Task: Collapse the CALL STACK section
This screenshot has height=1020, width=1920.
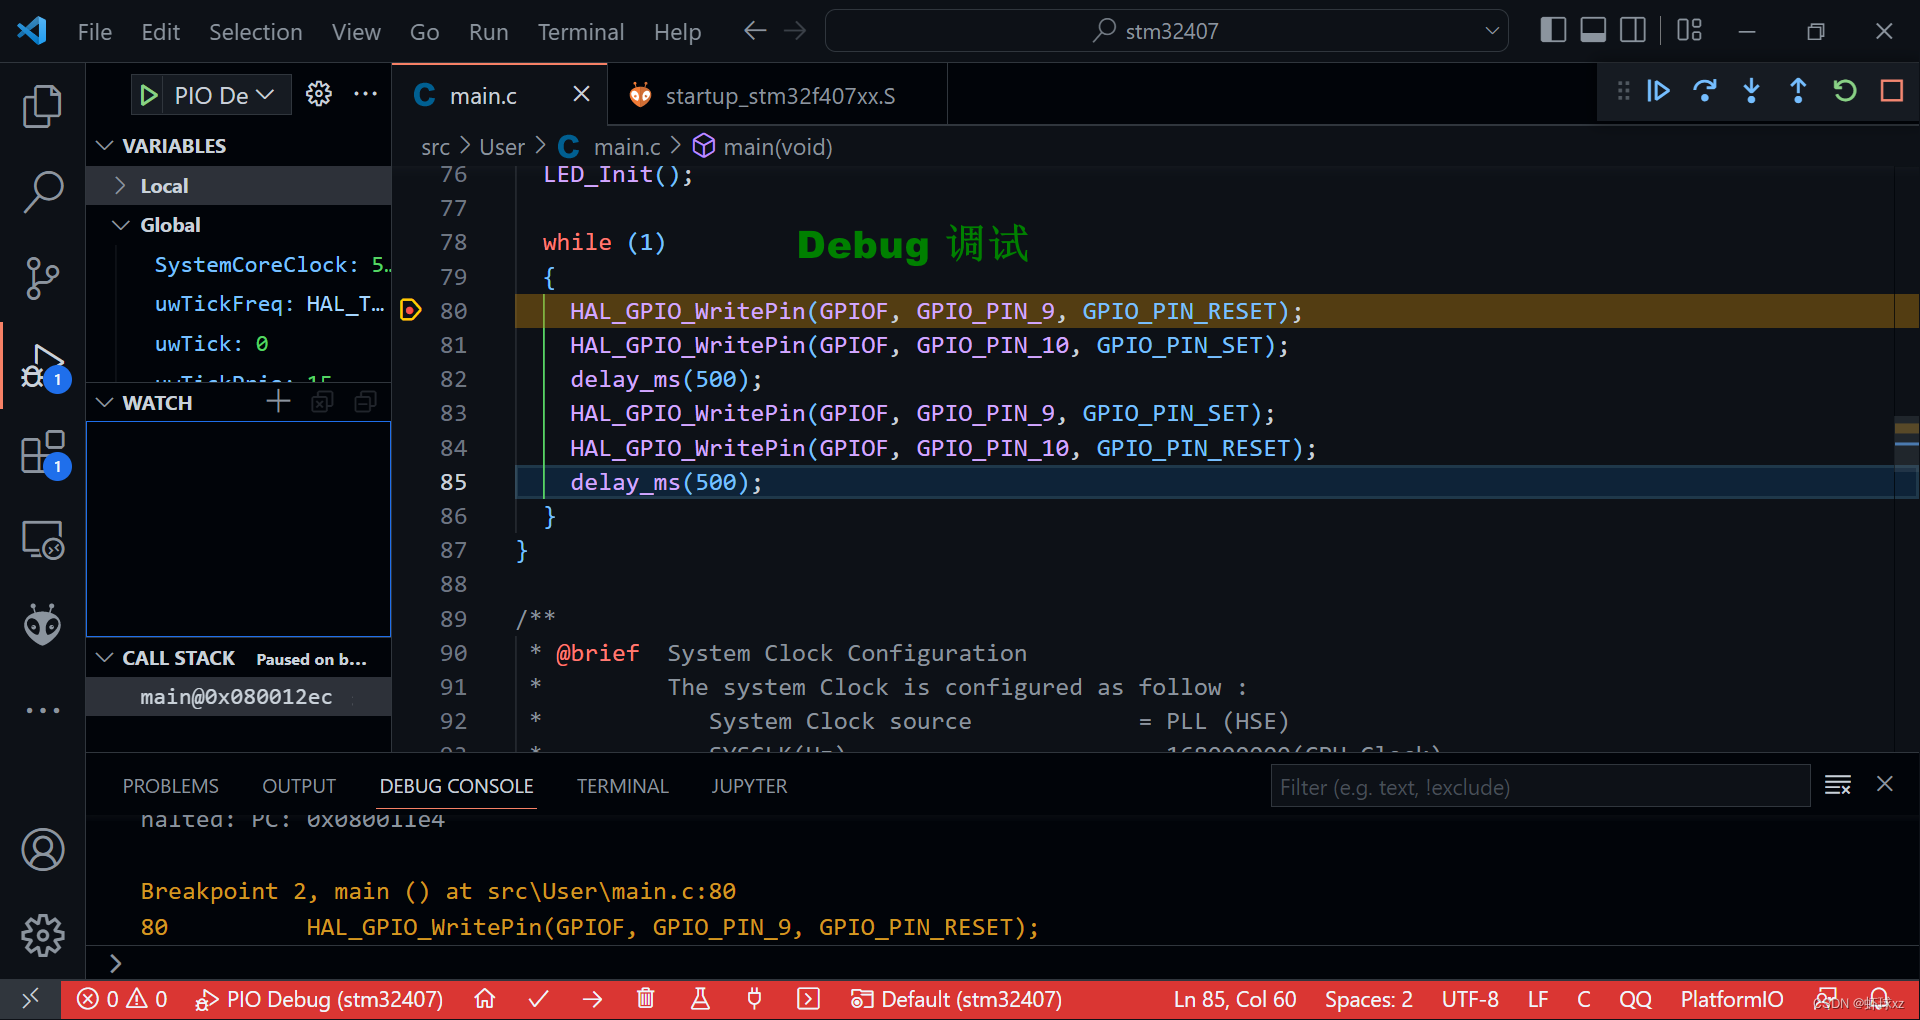Action: pyautogui.click(x=105, y=658)
